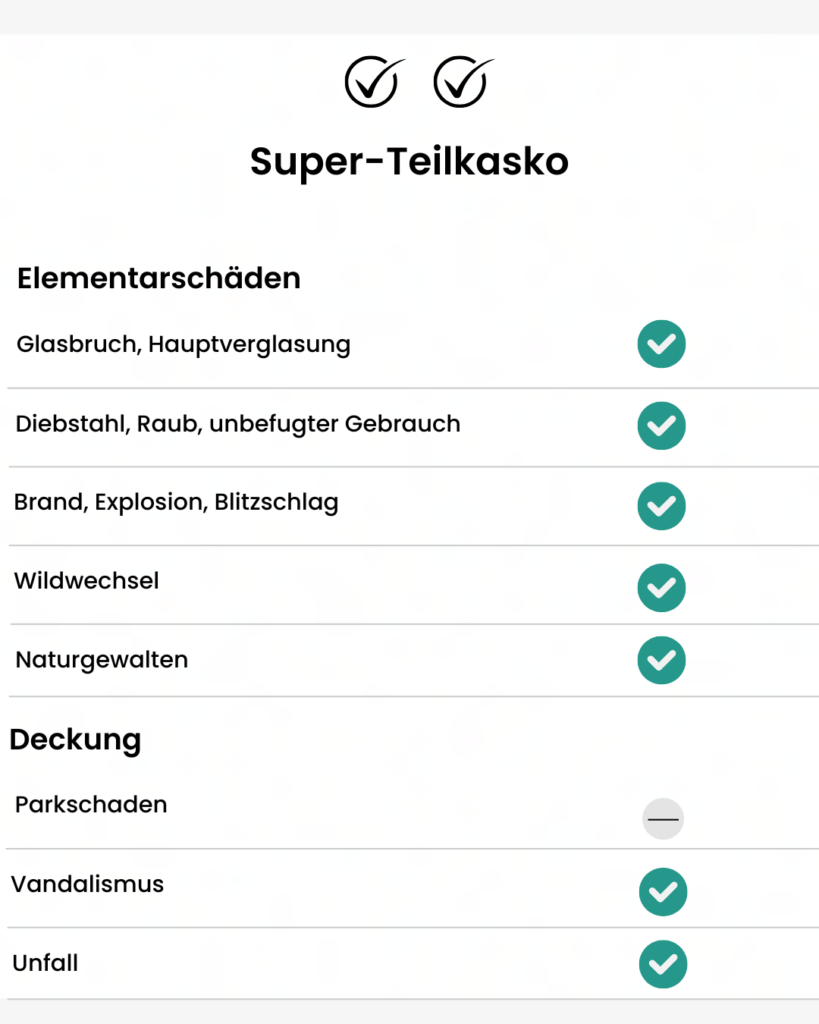Image resolution: width=819 pixels, height=1024 pixels.
Task: Click the Unfall green checkmark
Action: click(x=663, y=965)
